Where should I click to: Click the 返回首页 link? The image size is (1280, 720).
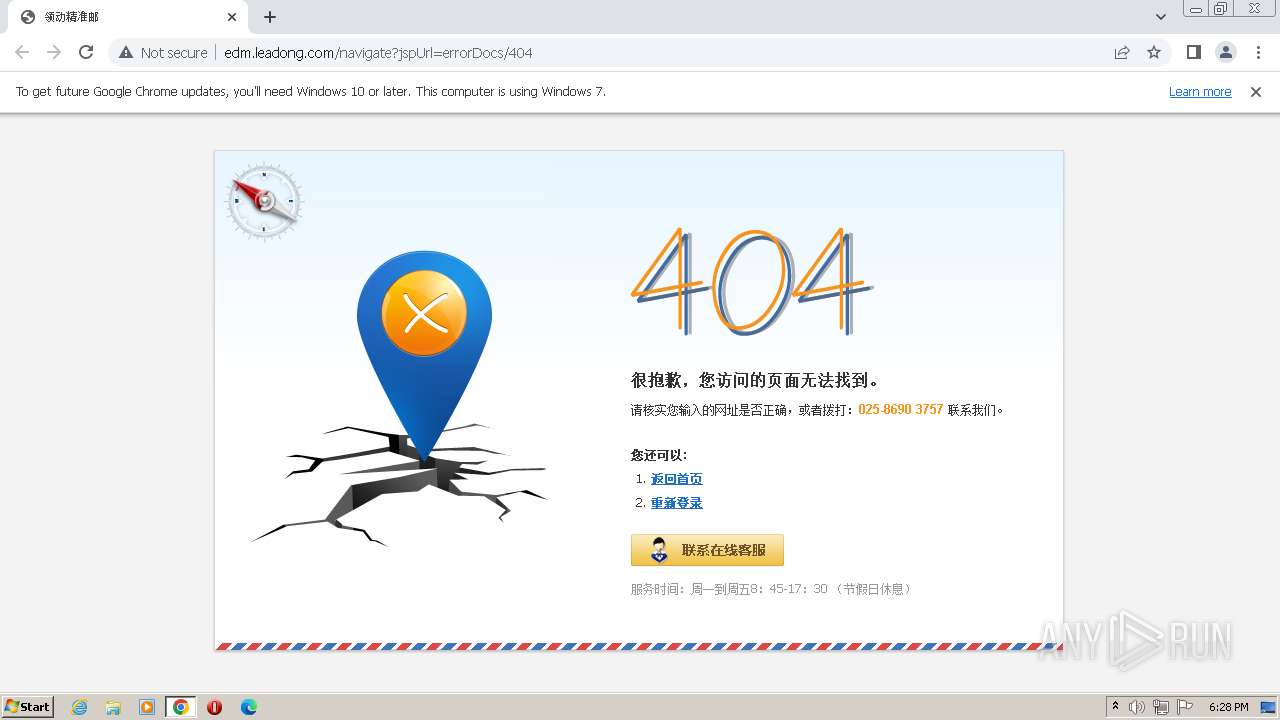[x=677, y=479]
